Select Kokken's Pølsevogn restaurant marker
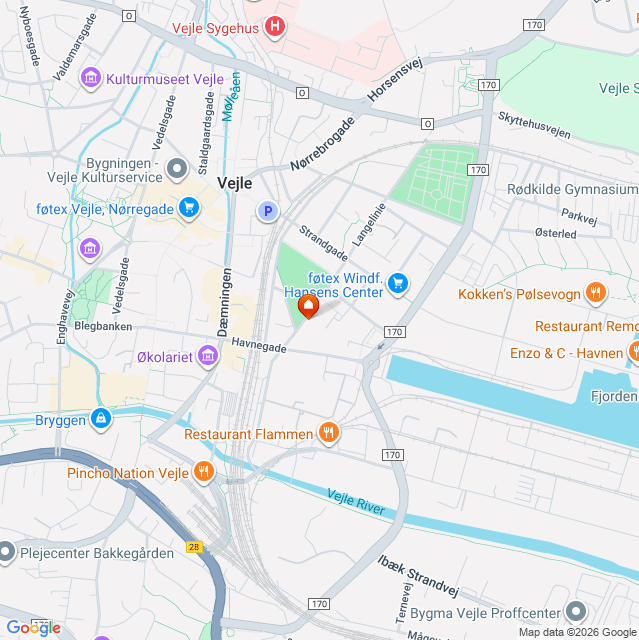This screenshot has width=639, height=640. coord(596,293)
